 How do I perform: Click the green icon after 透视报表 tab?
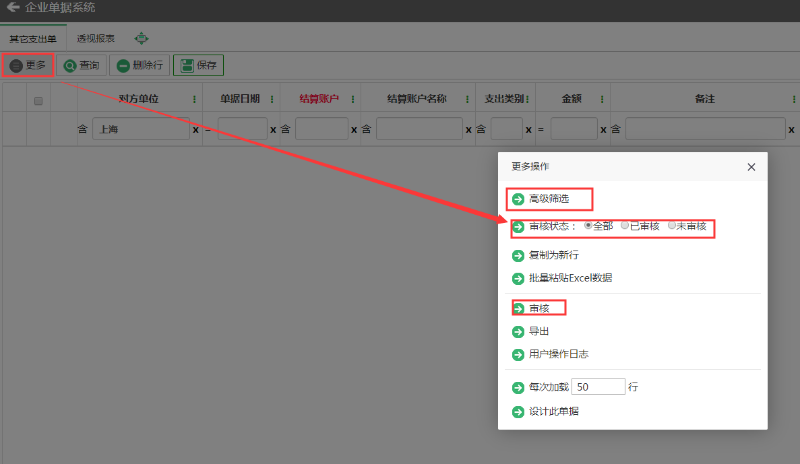pyautogui.click(x=141, y=38)
